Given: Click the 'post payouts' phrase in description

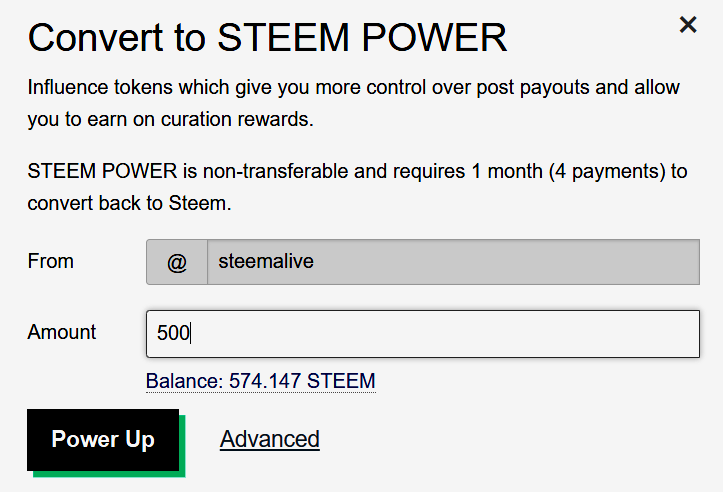Looking at the screenshot, I should coord(527,87).
